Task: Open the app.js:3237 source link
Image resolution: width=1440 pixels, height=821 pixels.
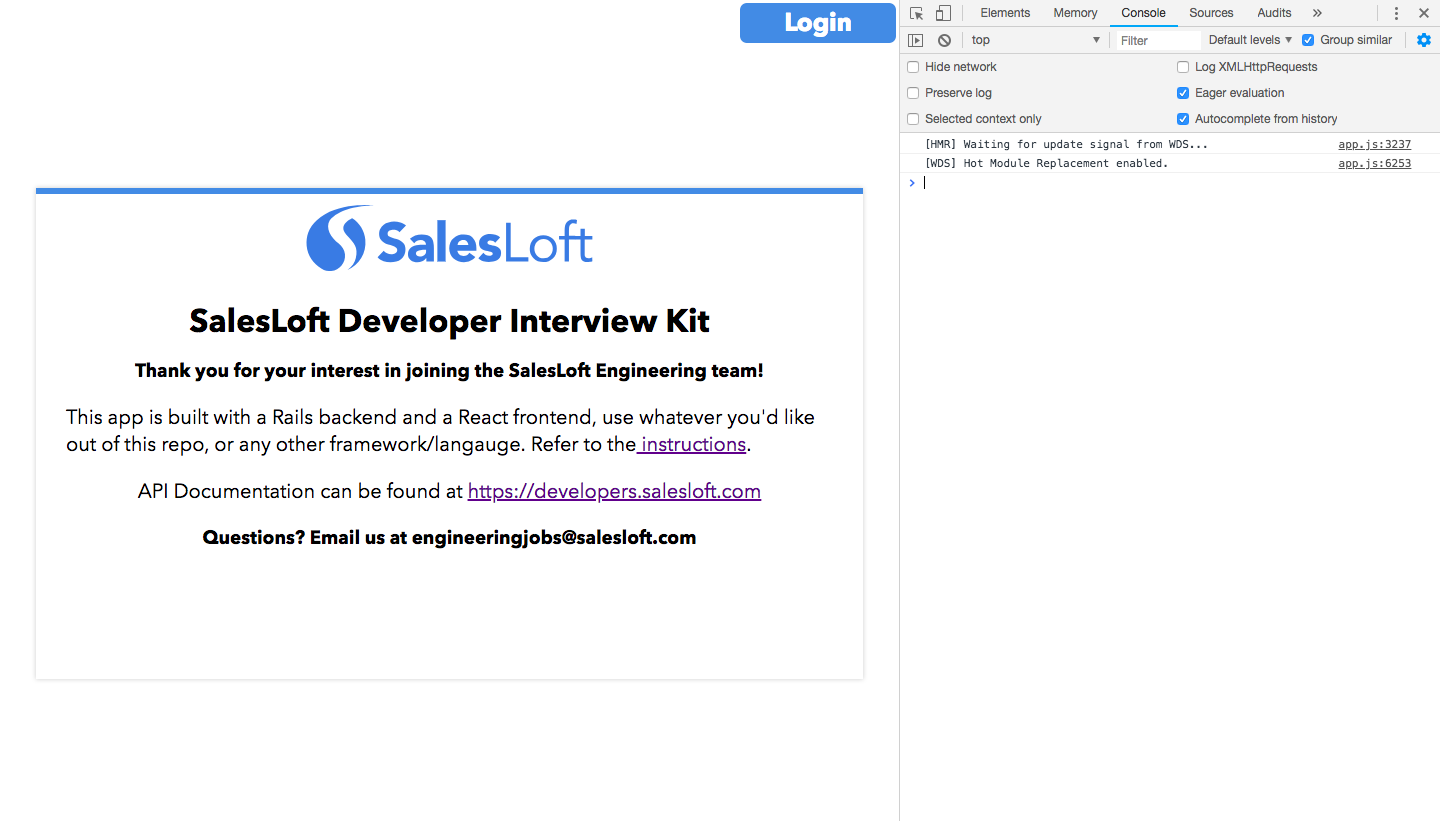Action: (1375, 144)
